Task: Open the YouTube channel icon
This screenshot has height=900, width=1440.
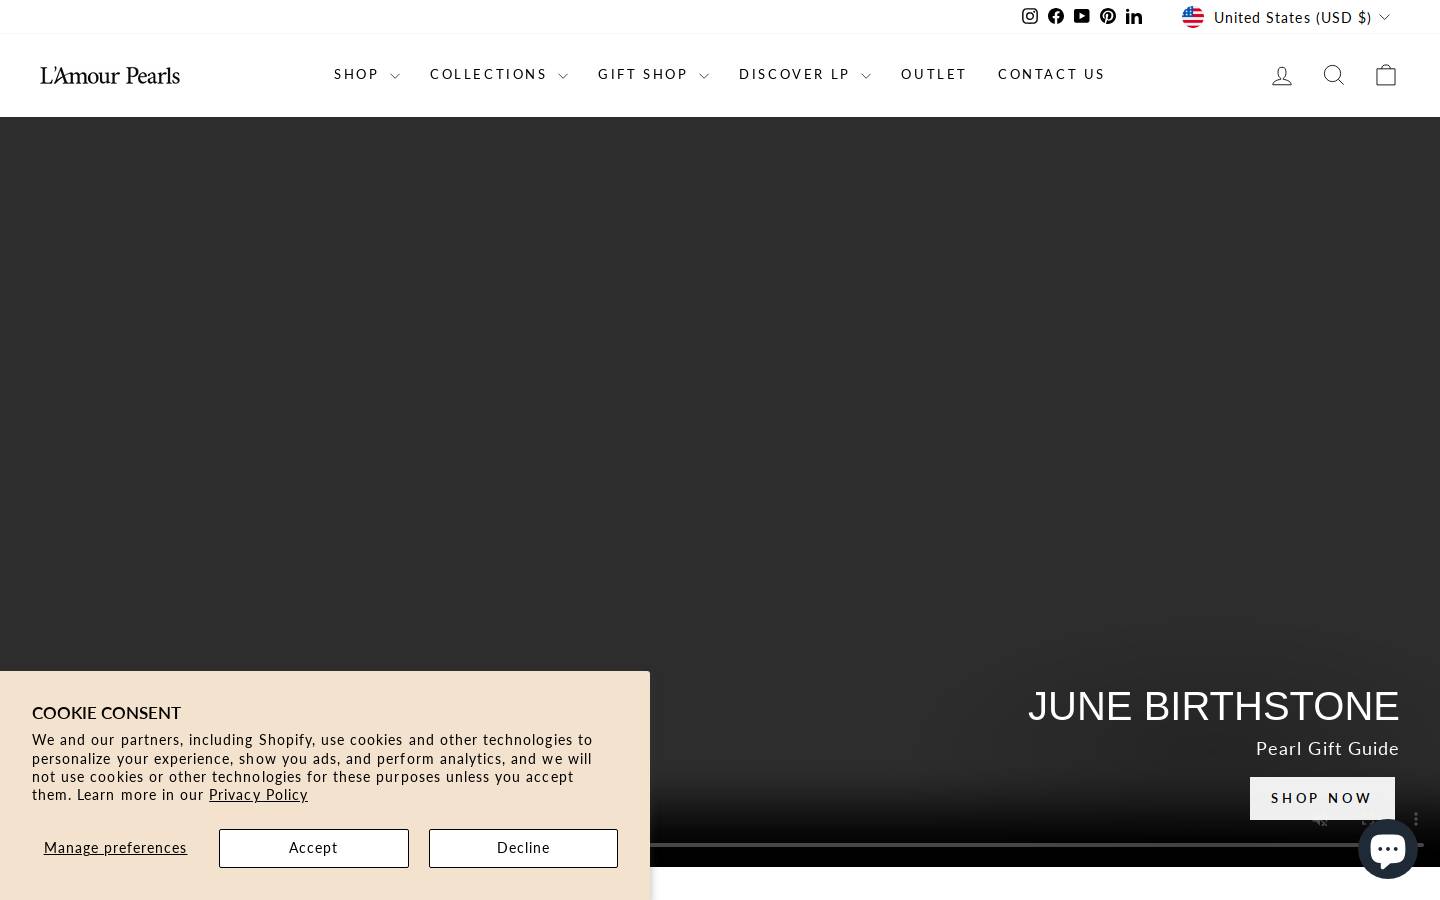Action: pos(1082,16)
